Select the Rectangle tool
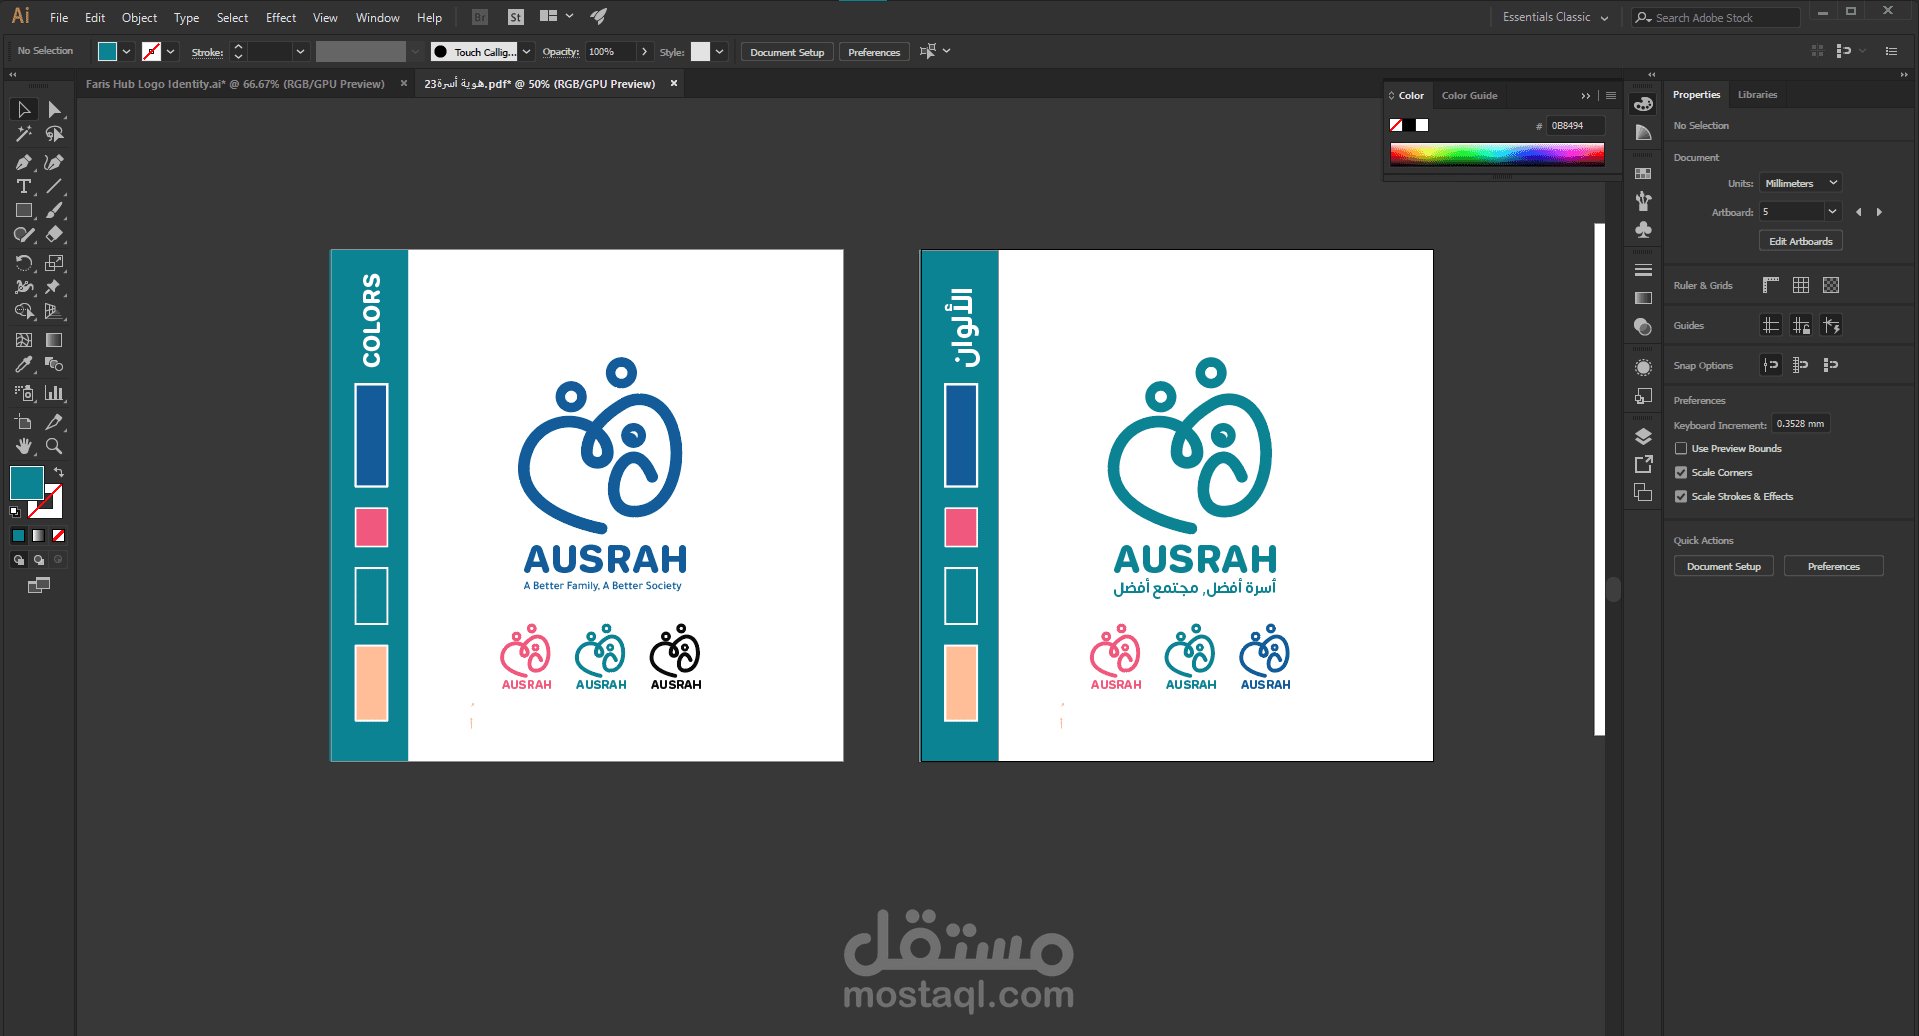 coord(24,210)
